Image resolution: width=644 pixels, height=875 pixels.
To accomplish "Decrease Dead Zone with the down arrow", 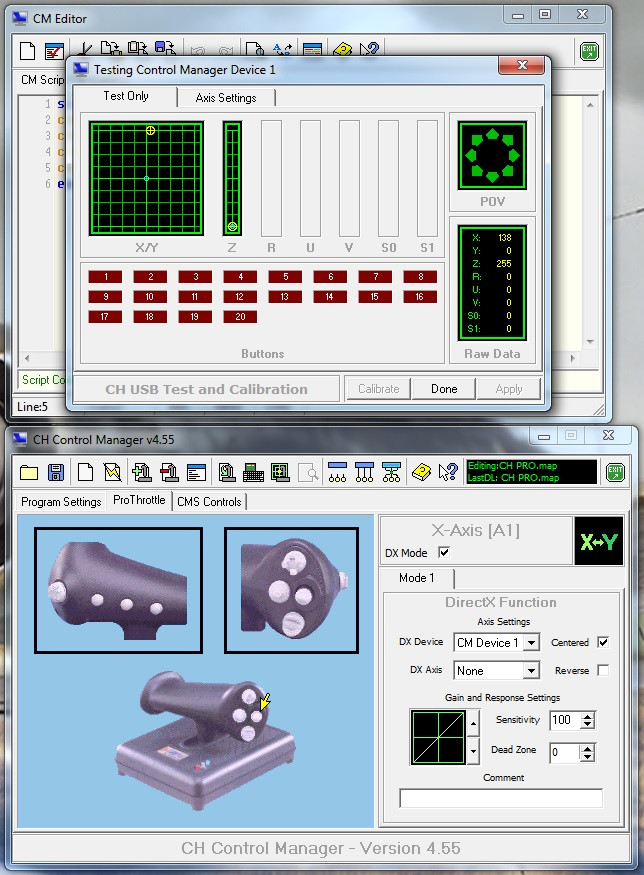I will tap(587, 757).
